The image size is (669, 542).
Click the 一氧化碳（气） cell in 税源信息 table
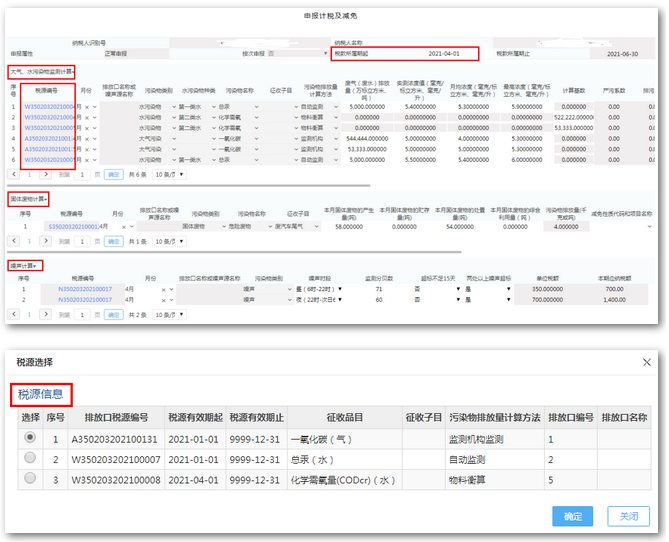[345, 439]
